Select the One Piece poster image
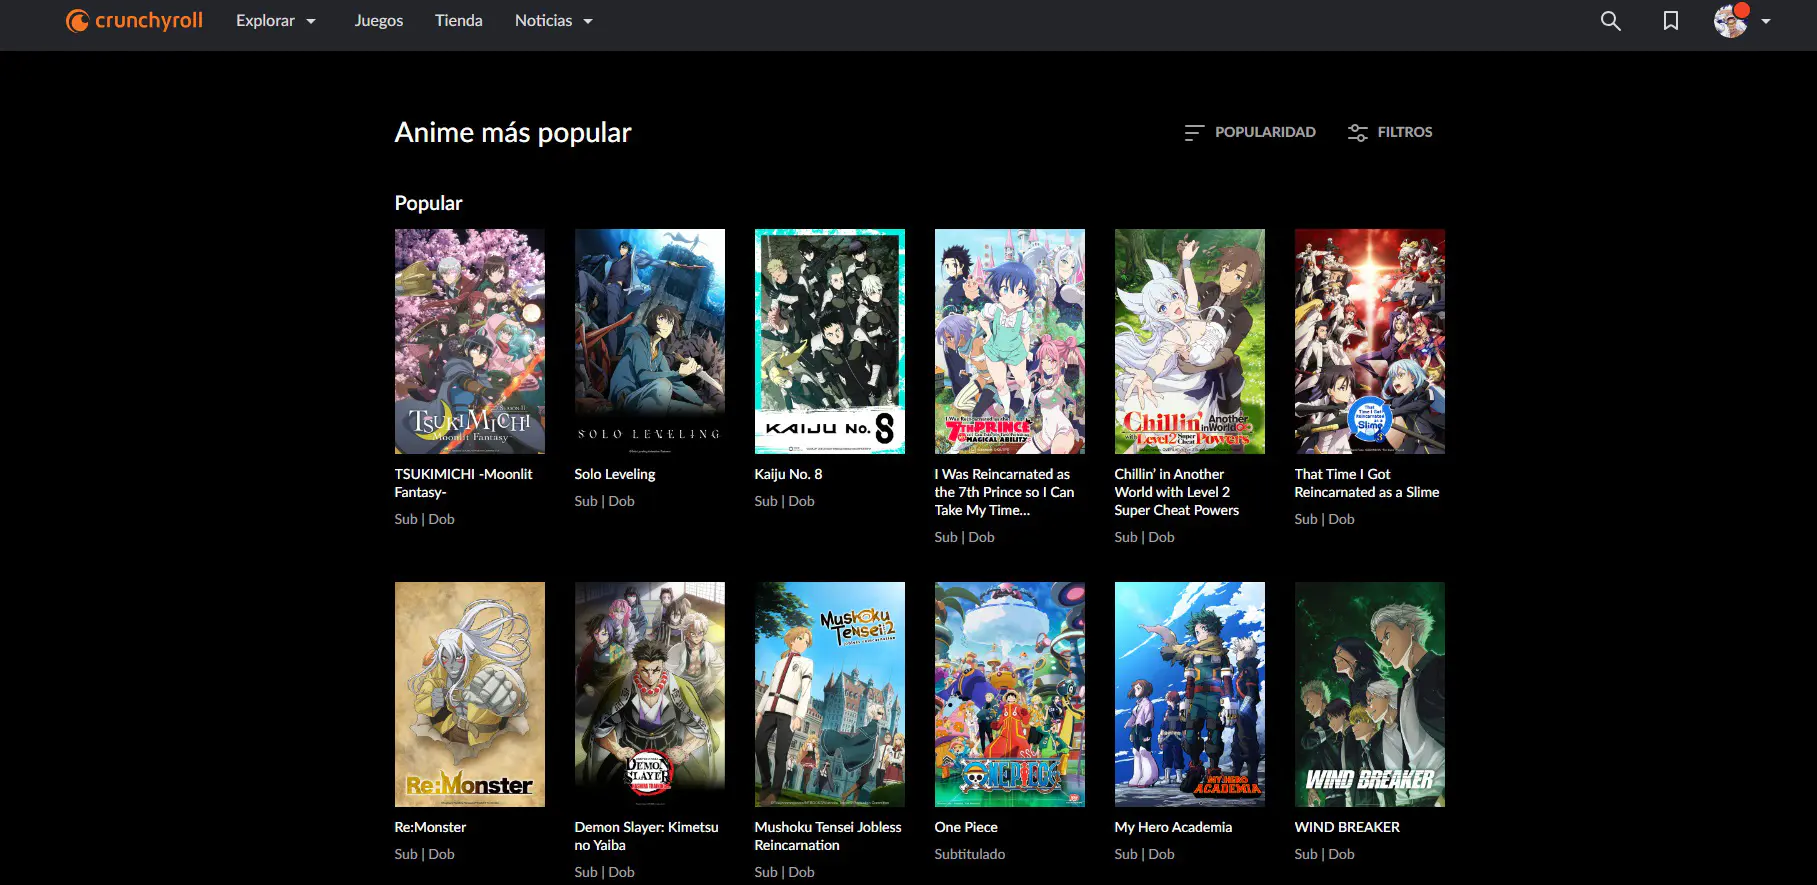Image resolution: width=1817 pixels, height=885 pixels. click(1010, 694)
